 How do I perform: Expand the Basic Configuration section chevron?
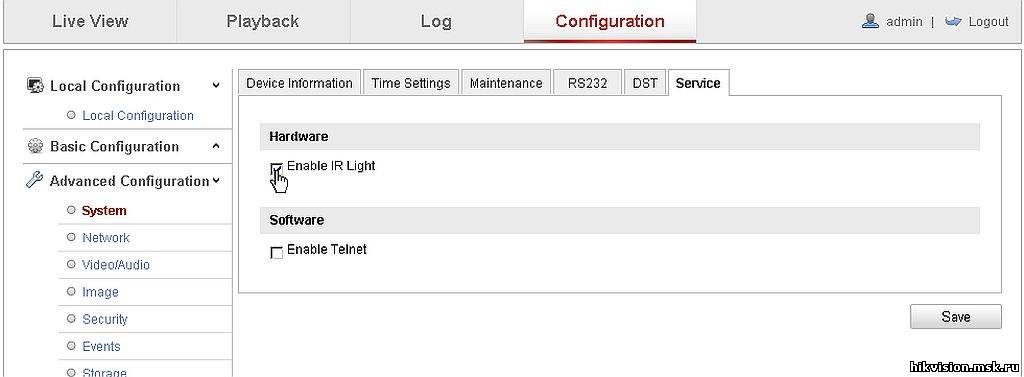tap(216, 146)
